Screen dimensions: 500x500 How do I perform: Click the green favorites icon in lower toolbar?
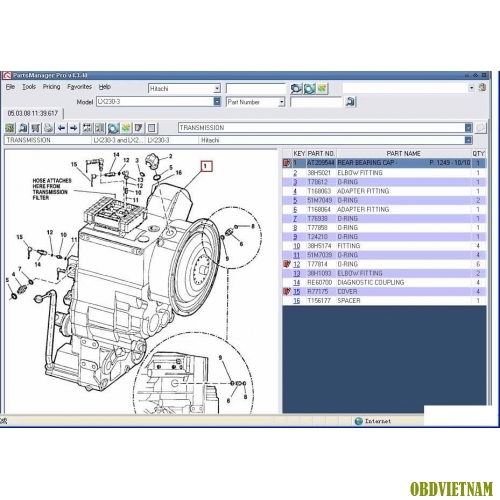pyautogui.click(x=126, y=128)
